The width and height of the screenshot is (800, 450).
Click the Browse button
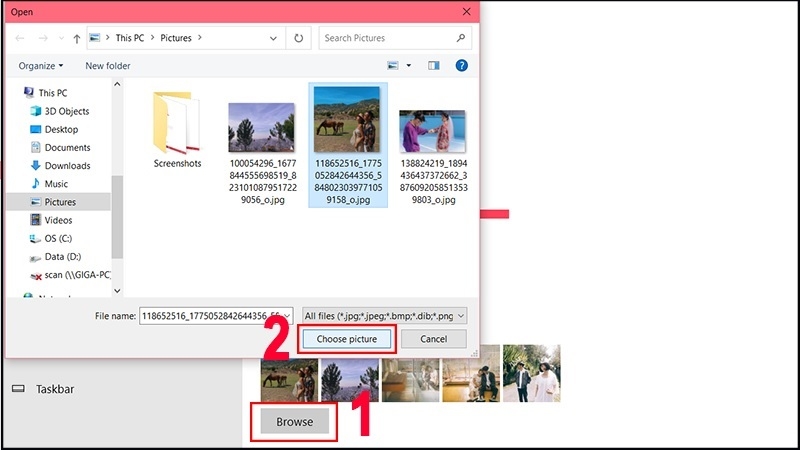point(294,422)
